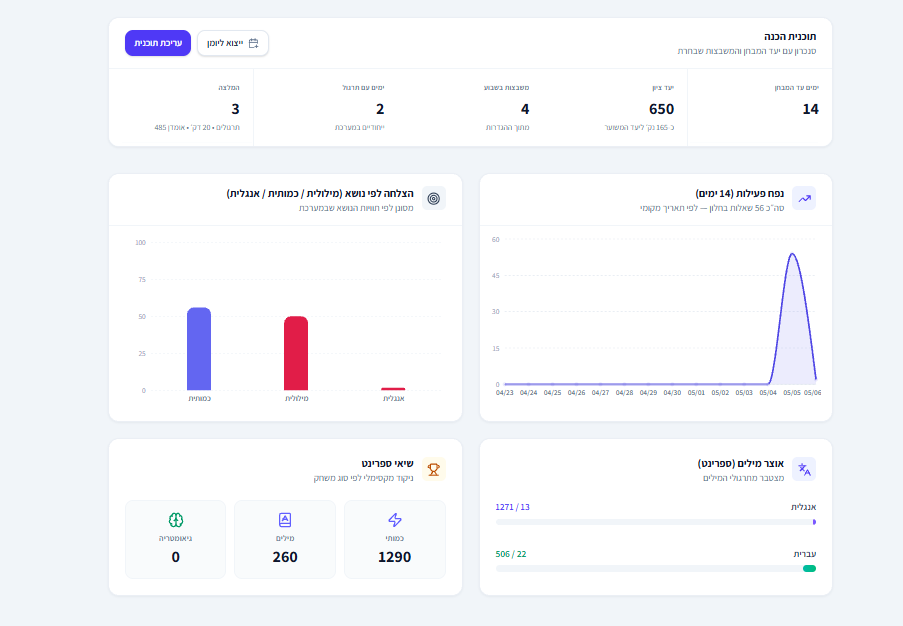This screenshot has width=903, height=626.
Task: Click the blue כמותית bar in chart
Action: (x=199, y=349)
